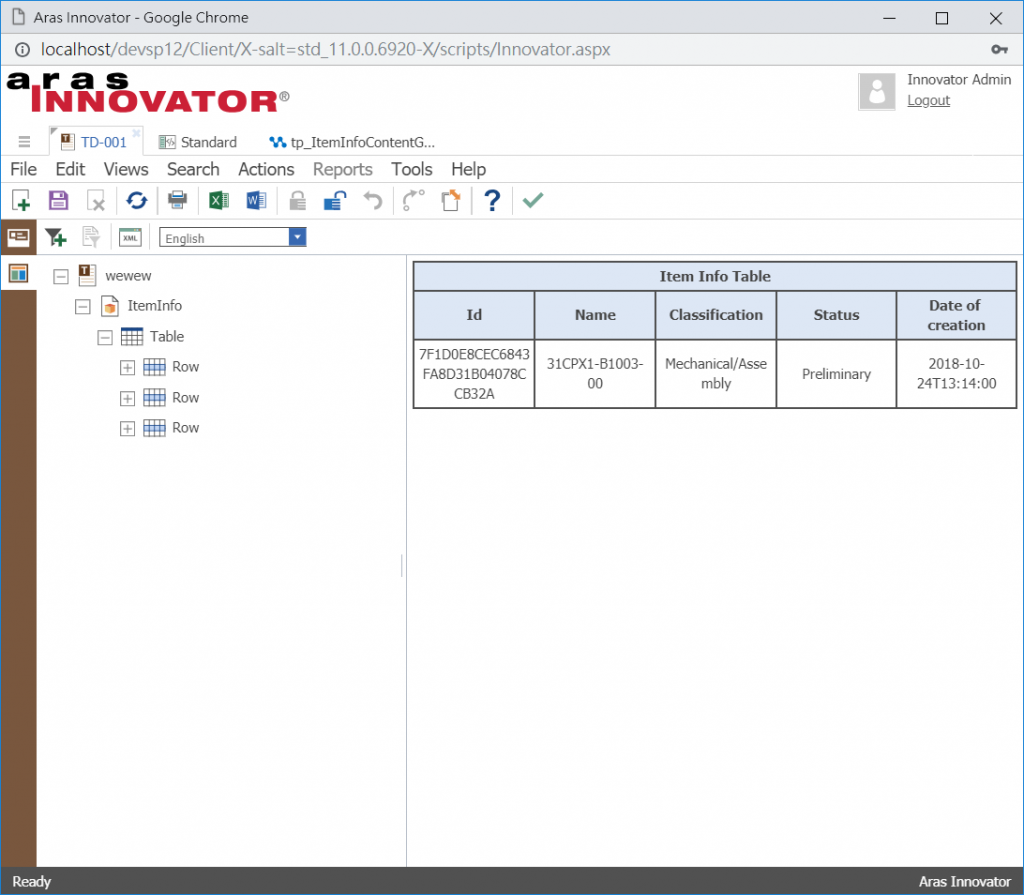The width and height of the screenshot is (1024, 895).
Task: Switch to the Standard tab
Action: pos(199,142)
